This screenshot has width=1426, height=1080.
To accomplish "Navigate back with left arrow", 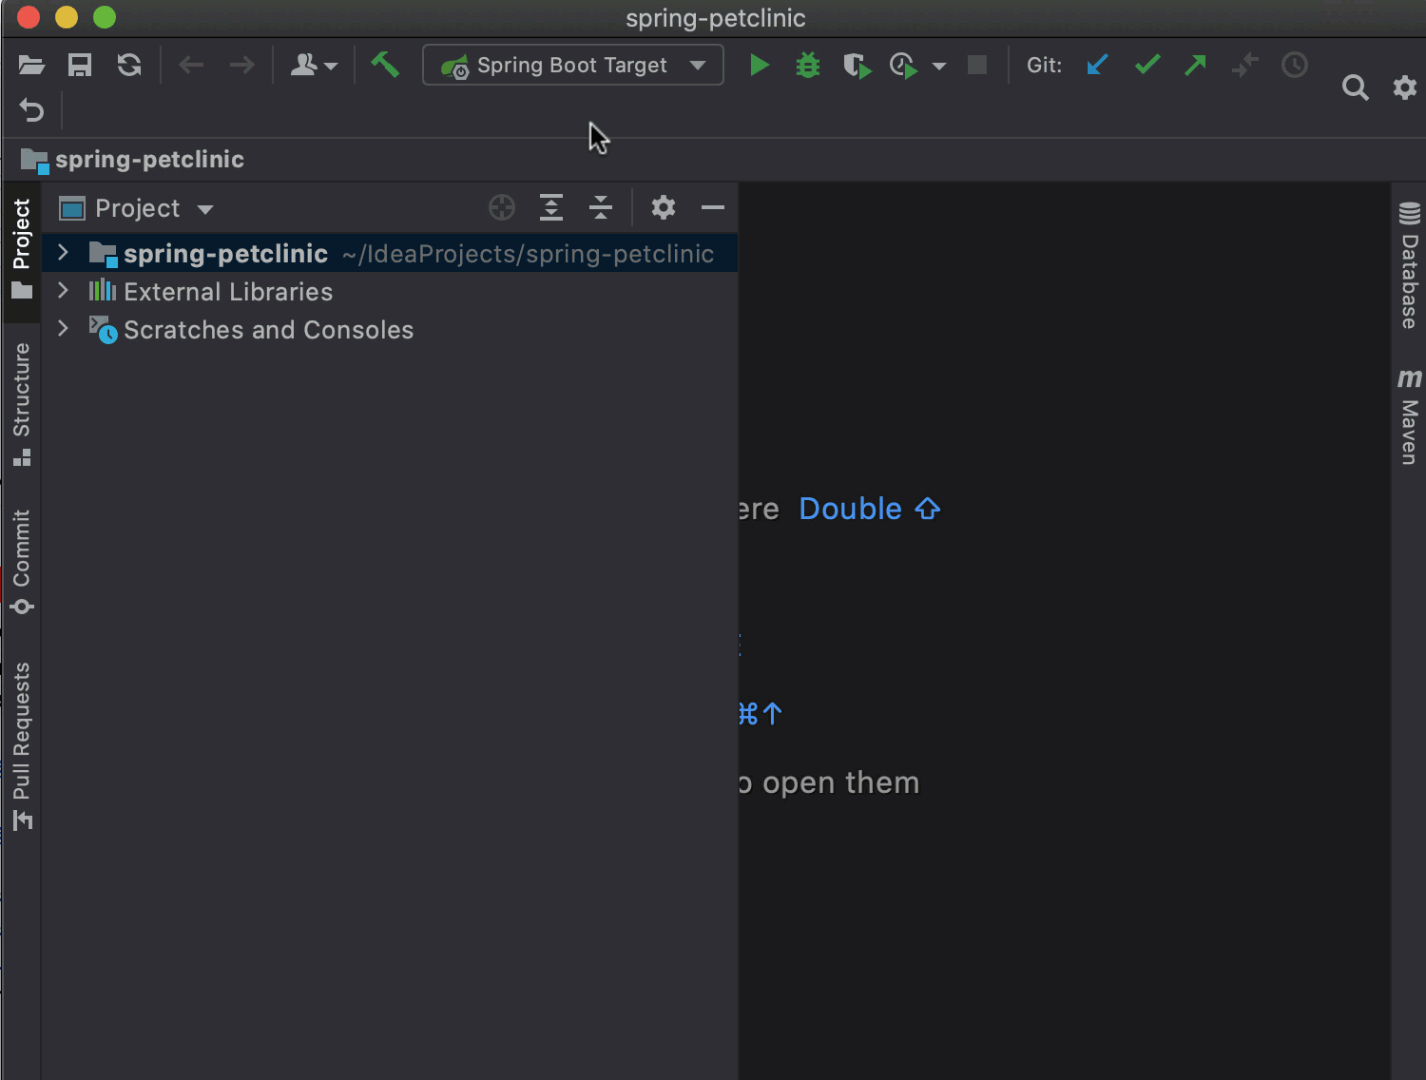I will pyautogui.click(x=191, y=66).
